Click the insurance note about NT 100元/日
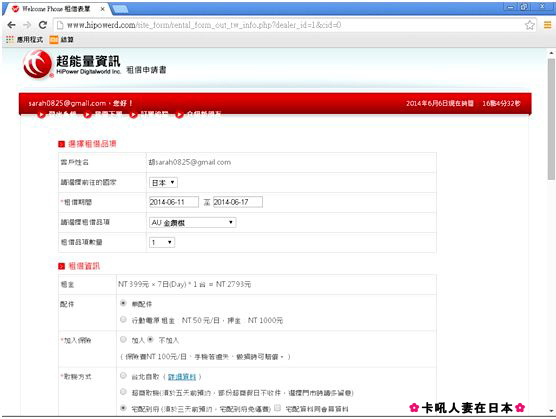This screenshot has width=556, height=419. [206, 357]
